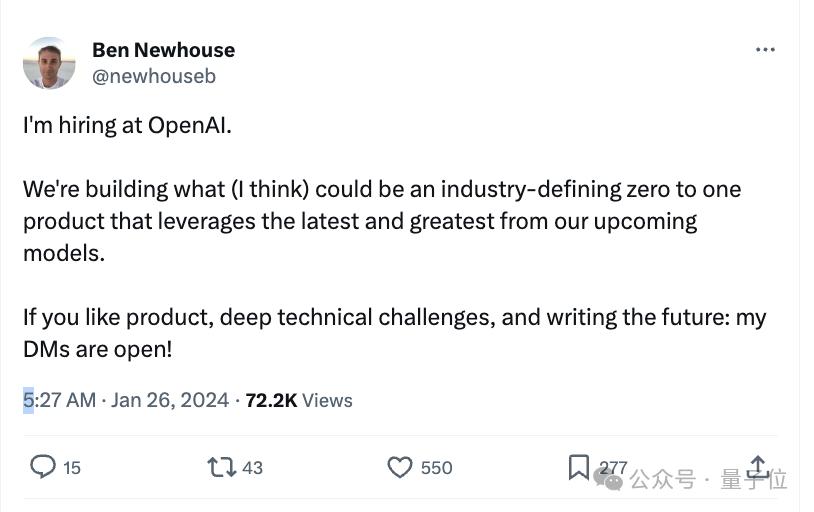Click the share upload icon

[x=758, y=467]
